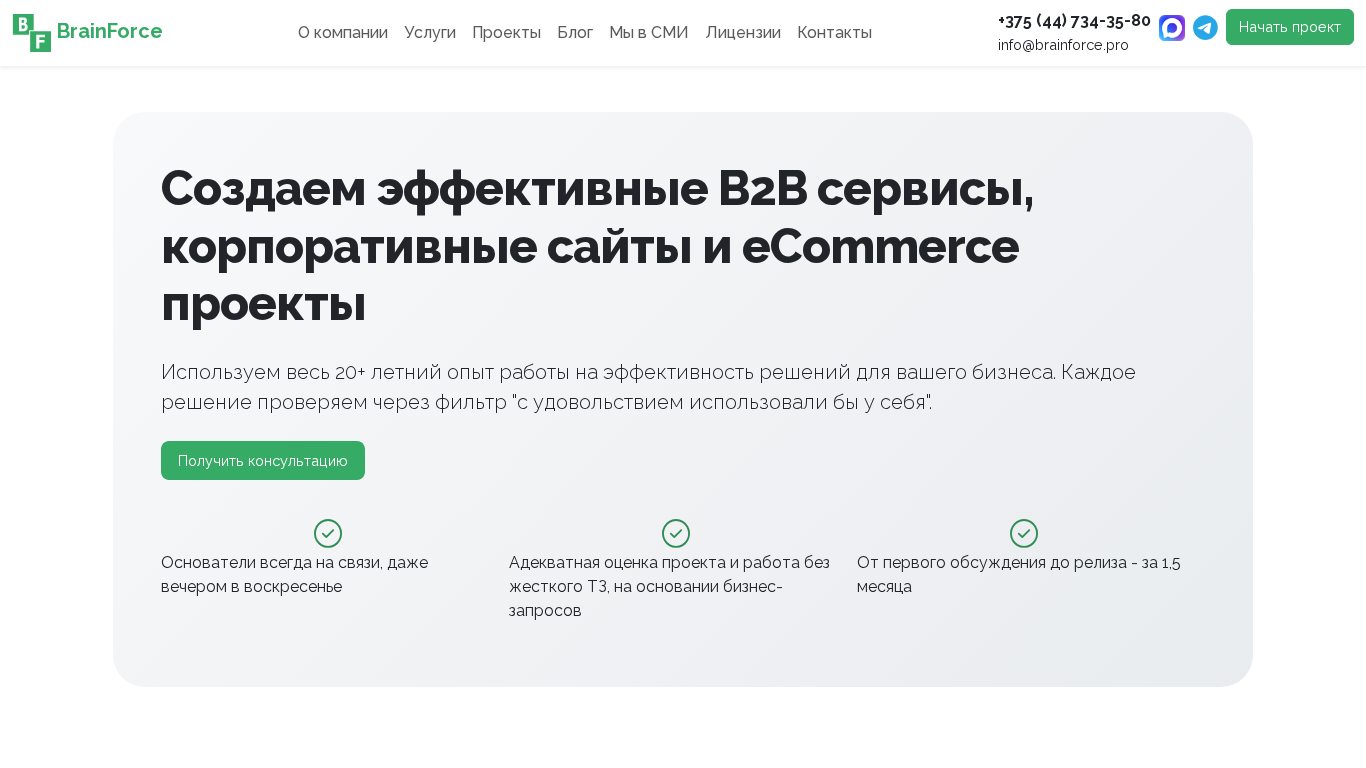Click the Получить консультацию button
The width and height of the screenshot is (1366, 768).
[x=263, y=461]
